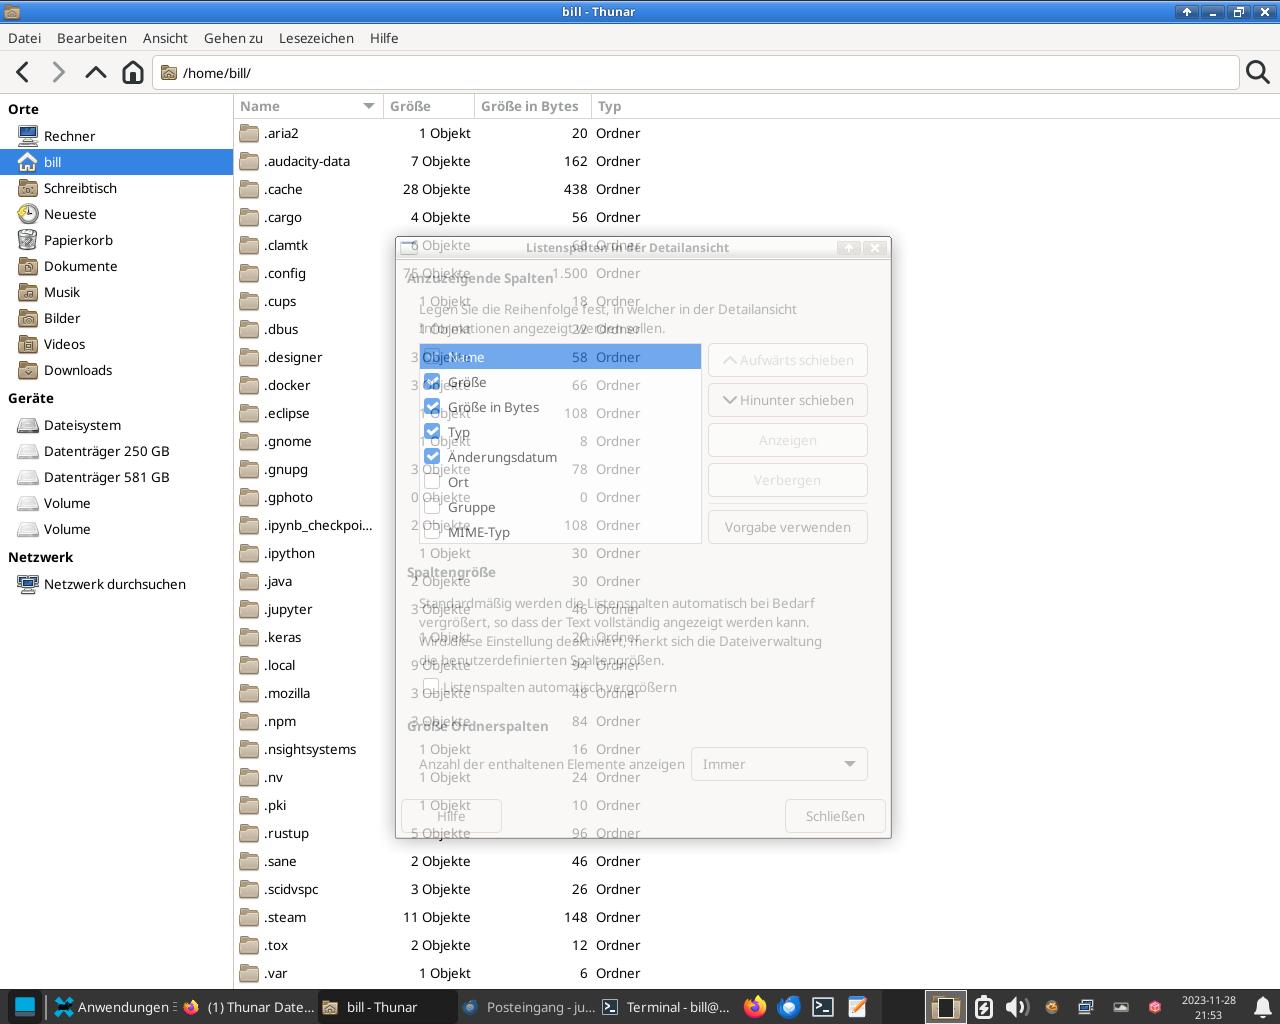
Task: Open Dateisystem under Geräte
Action: 116,425
